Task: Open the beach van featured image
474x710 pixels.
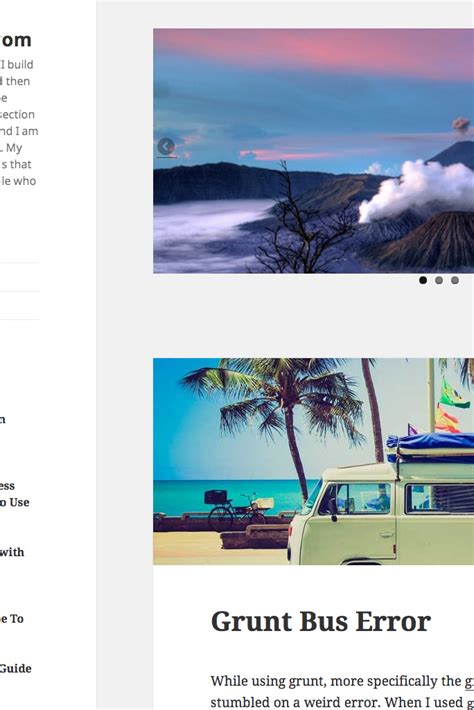Action: click(x=313, y=461)
